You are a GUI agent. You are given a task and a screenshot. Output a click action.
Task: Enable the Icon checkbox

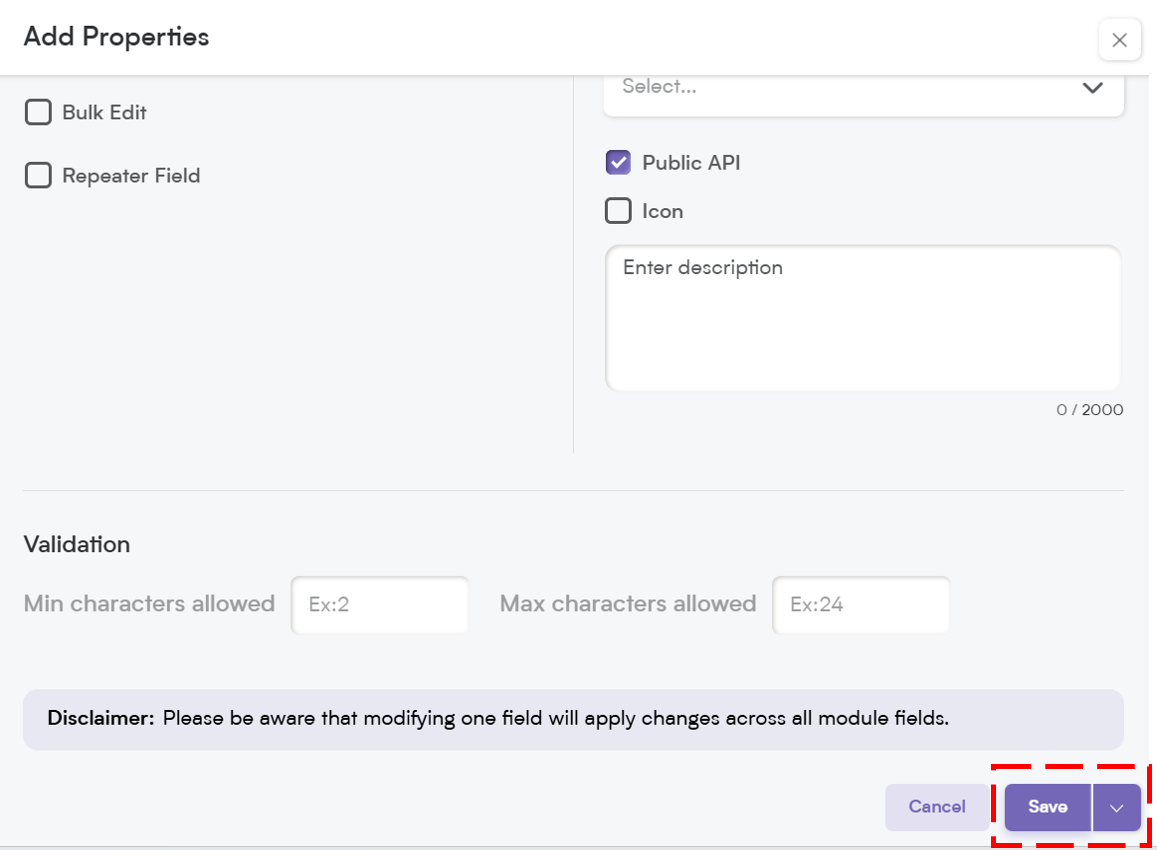(618, 211)
